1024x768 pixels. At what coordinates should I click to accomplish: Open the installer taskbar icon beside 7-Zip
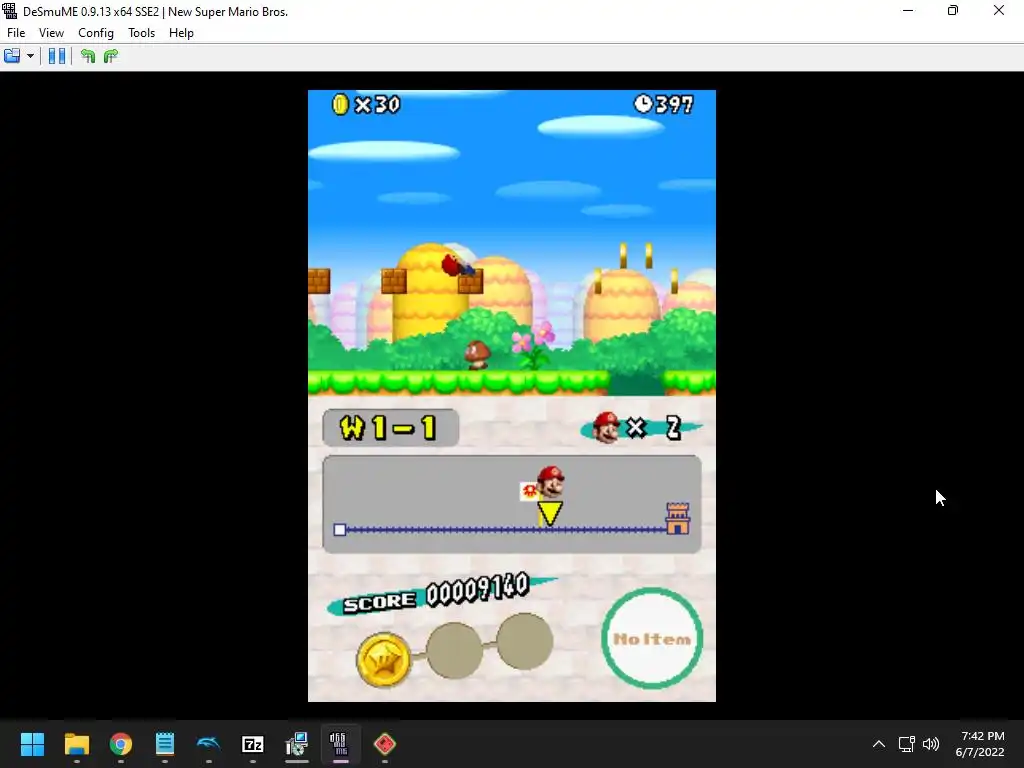pyautogui.click(x=296, y=744)
